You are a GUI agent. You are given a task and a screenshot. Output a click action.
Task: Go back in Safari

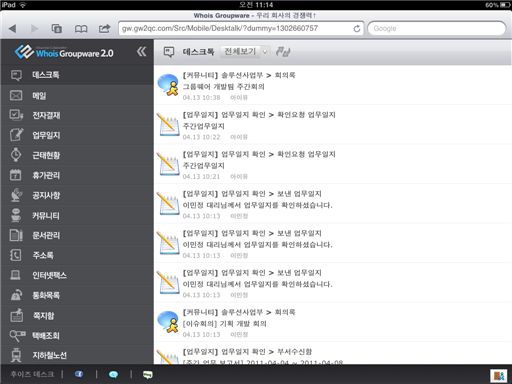(13, 29)
